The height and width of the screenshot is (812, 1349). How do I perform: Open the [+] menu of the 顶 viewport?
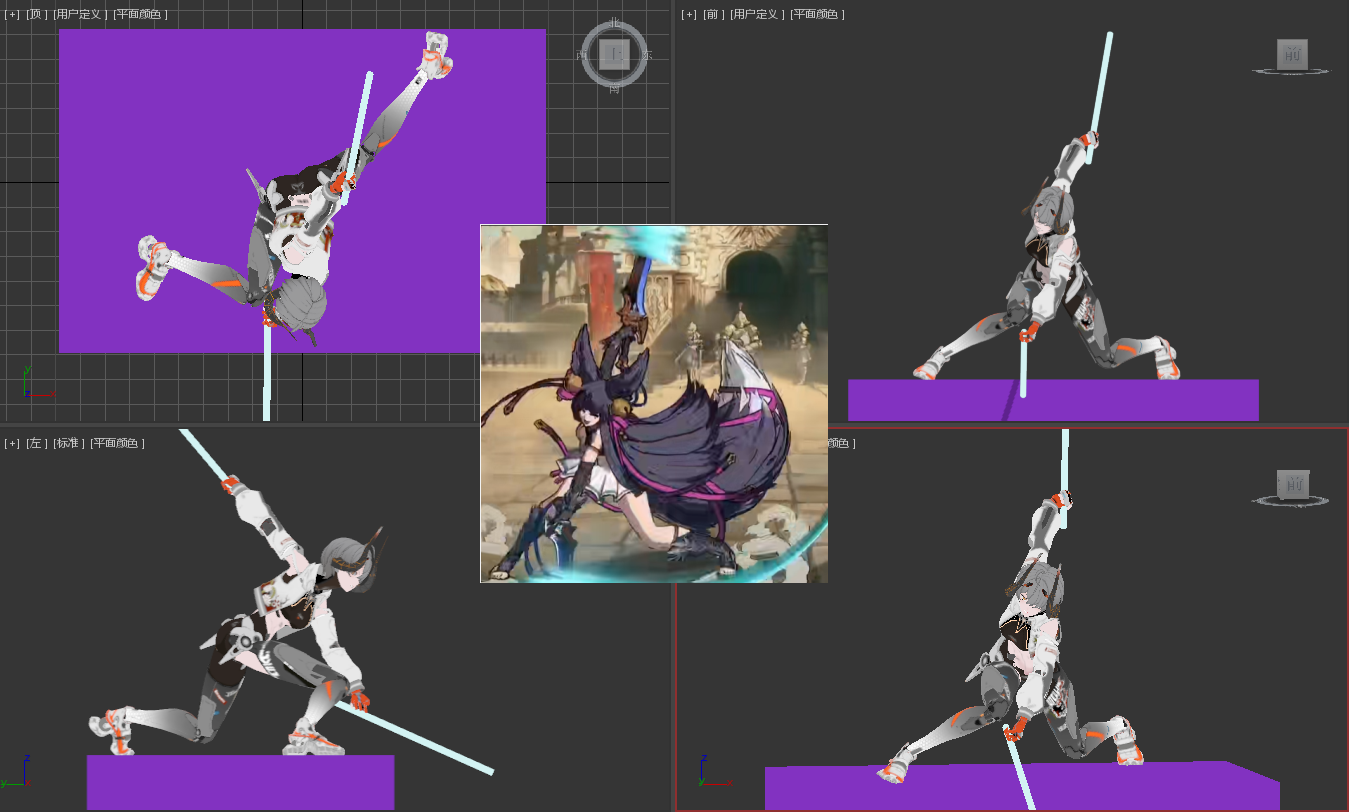pyautogui.click(x=12, y=14)
